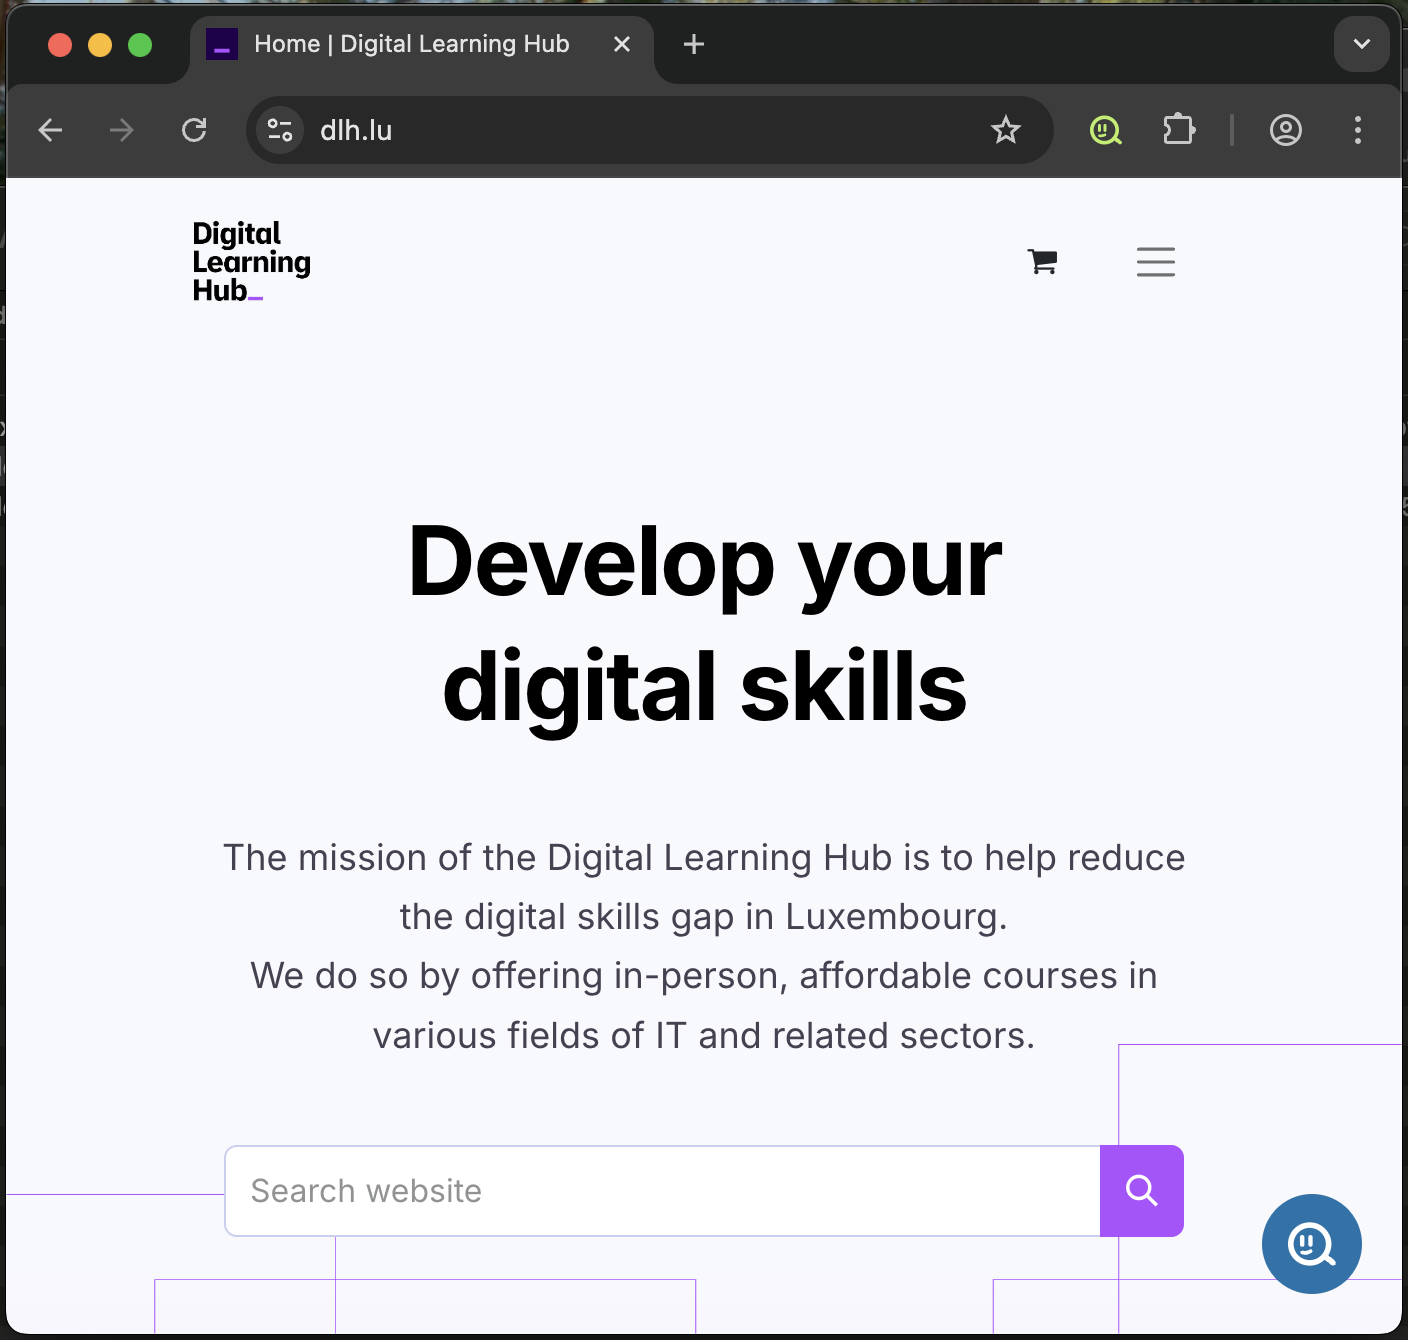Open the browser Extensions puzzle menu

[x=1179, y=130]
